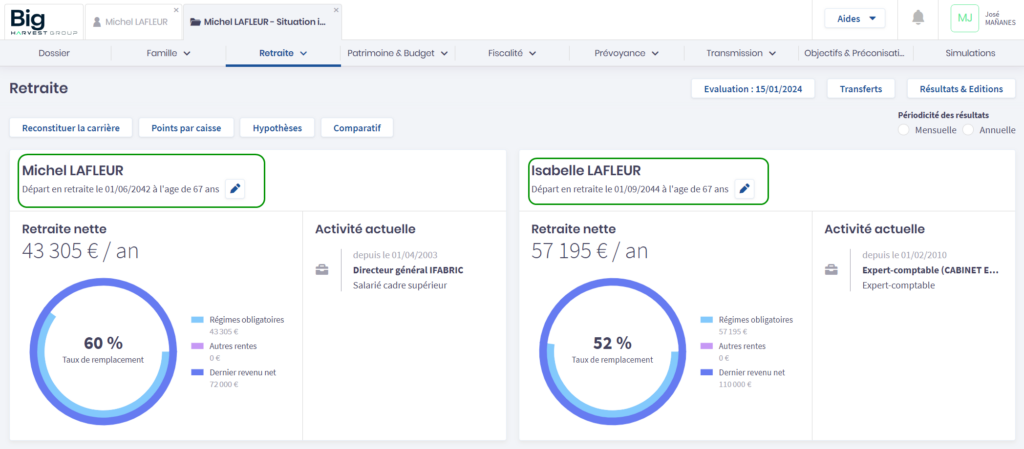
Task: Click Reconstituer la carrière button
Action: (71, 128)
